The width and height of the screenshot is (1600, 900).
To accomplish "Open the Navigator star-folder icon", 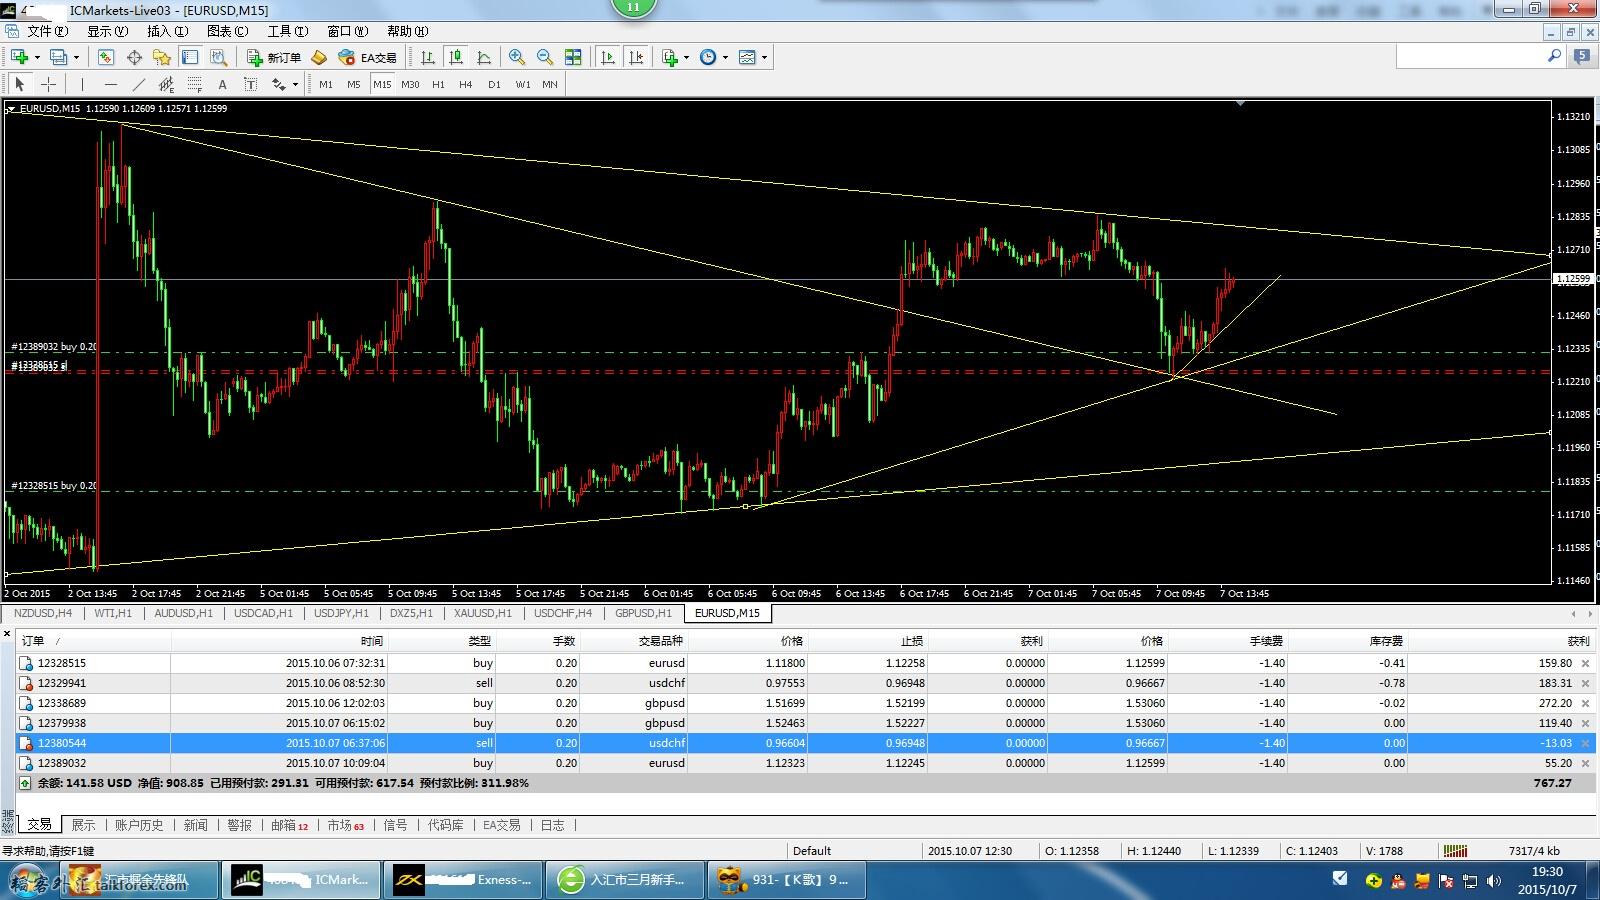I will tap(162, 57).
